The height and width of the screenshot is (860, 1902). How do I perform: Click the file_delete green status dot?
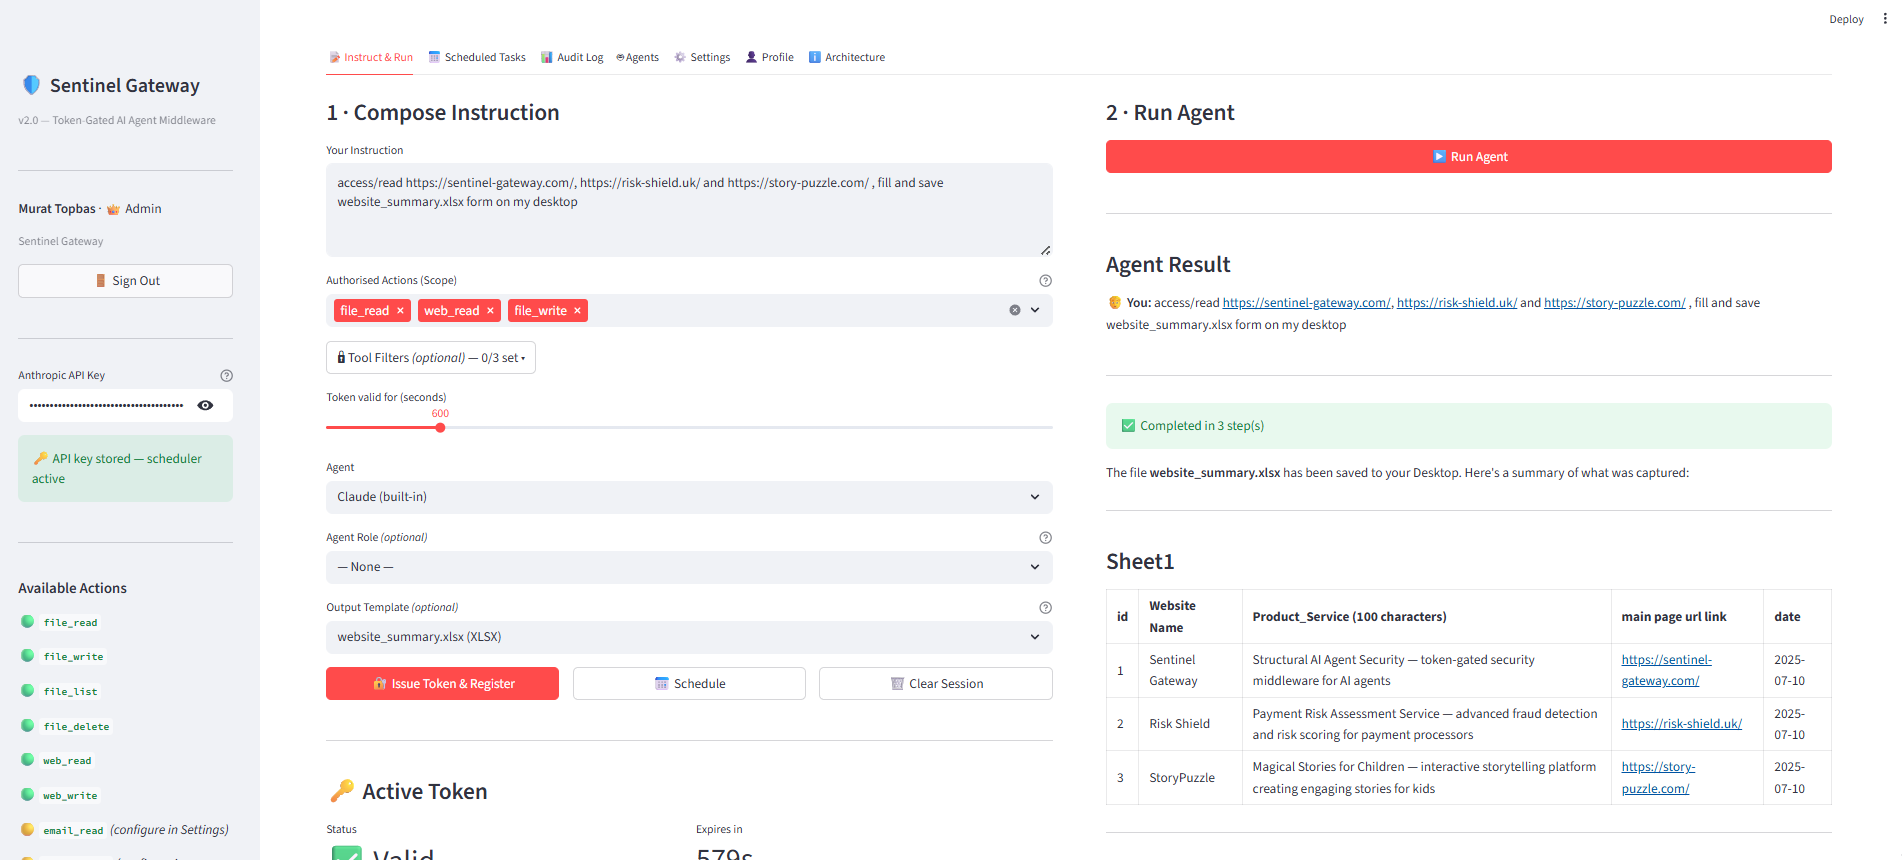tap(28, 726)
